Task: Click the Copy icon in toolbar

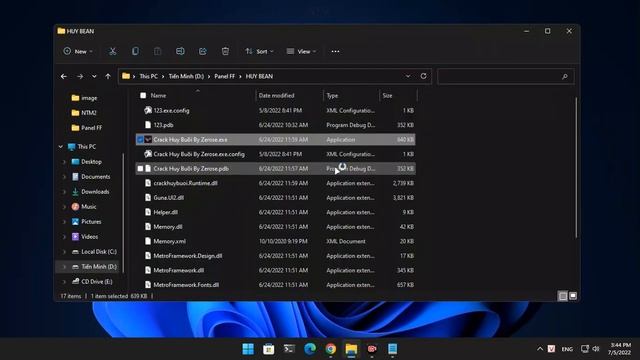Action: coord(135,51)
